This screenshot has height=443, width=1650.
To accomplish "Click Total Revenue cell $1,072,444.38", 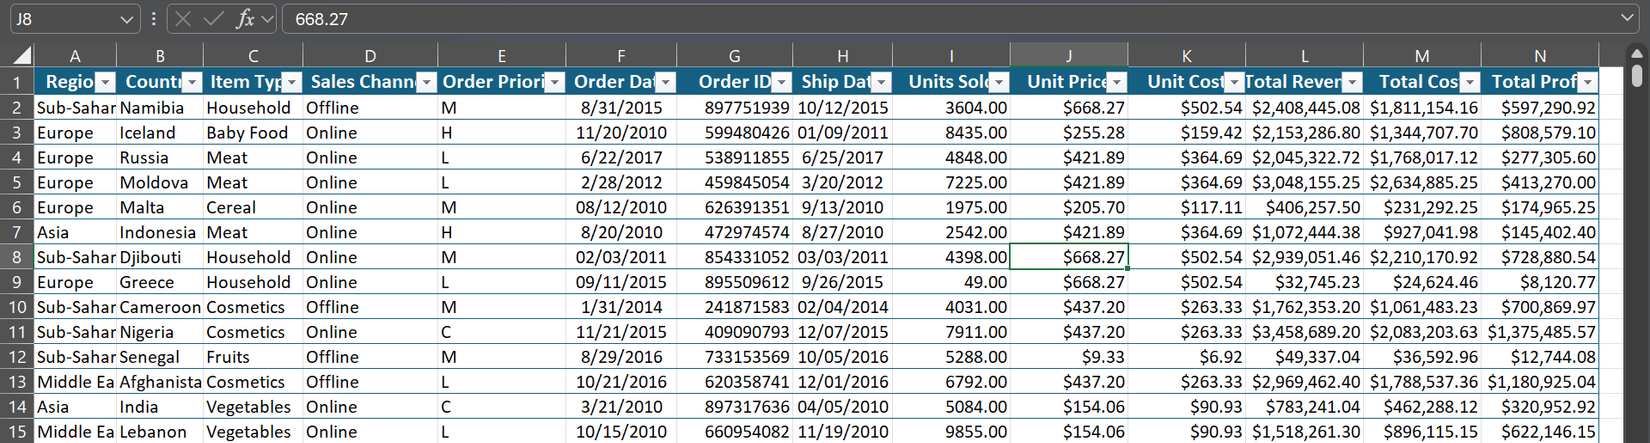I will coord(1304,232).
